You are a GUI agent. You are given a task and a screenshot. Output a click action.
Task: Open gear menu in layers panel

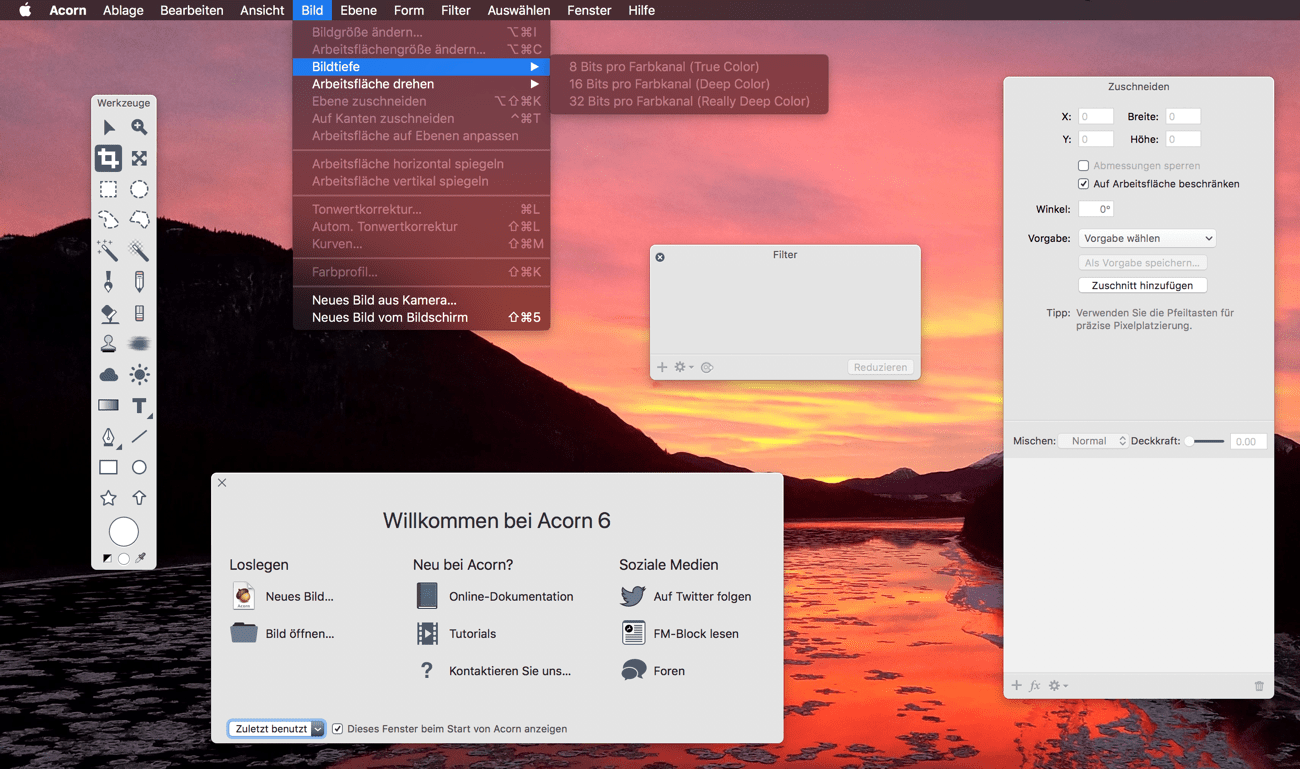(1058, 686)
